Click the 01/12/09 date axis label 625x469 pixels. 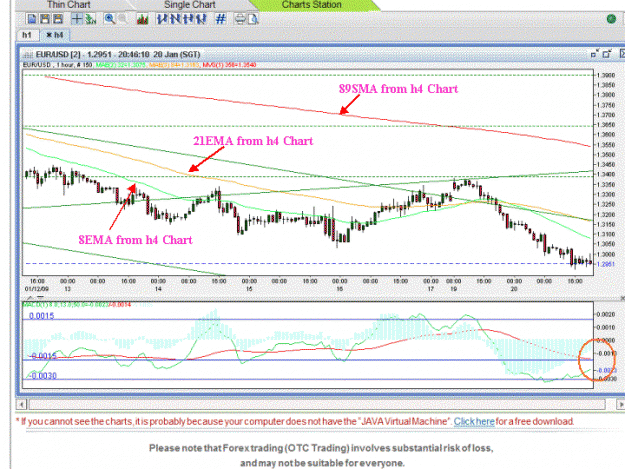[36, 289]
